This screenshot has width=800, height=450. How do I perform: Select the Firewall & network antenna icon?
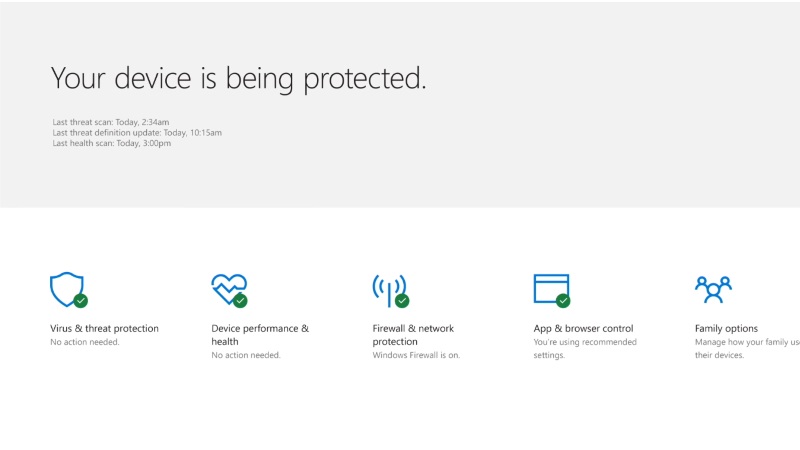point(389,288)
